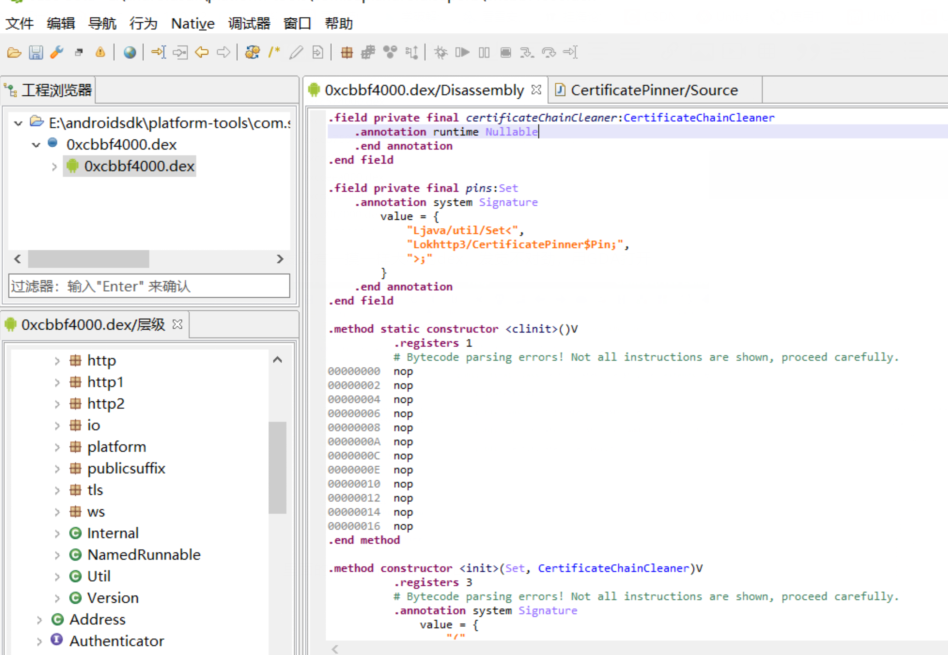The width and height of the screenshot is (948, 655).
Task: Select the NamedRunnable class in hierarchy
Action: coord(143,555)
